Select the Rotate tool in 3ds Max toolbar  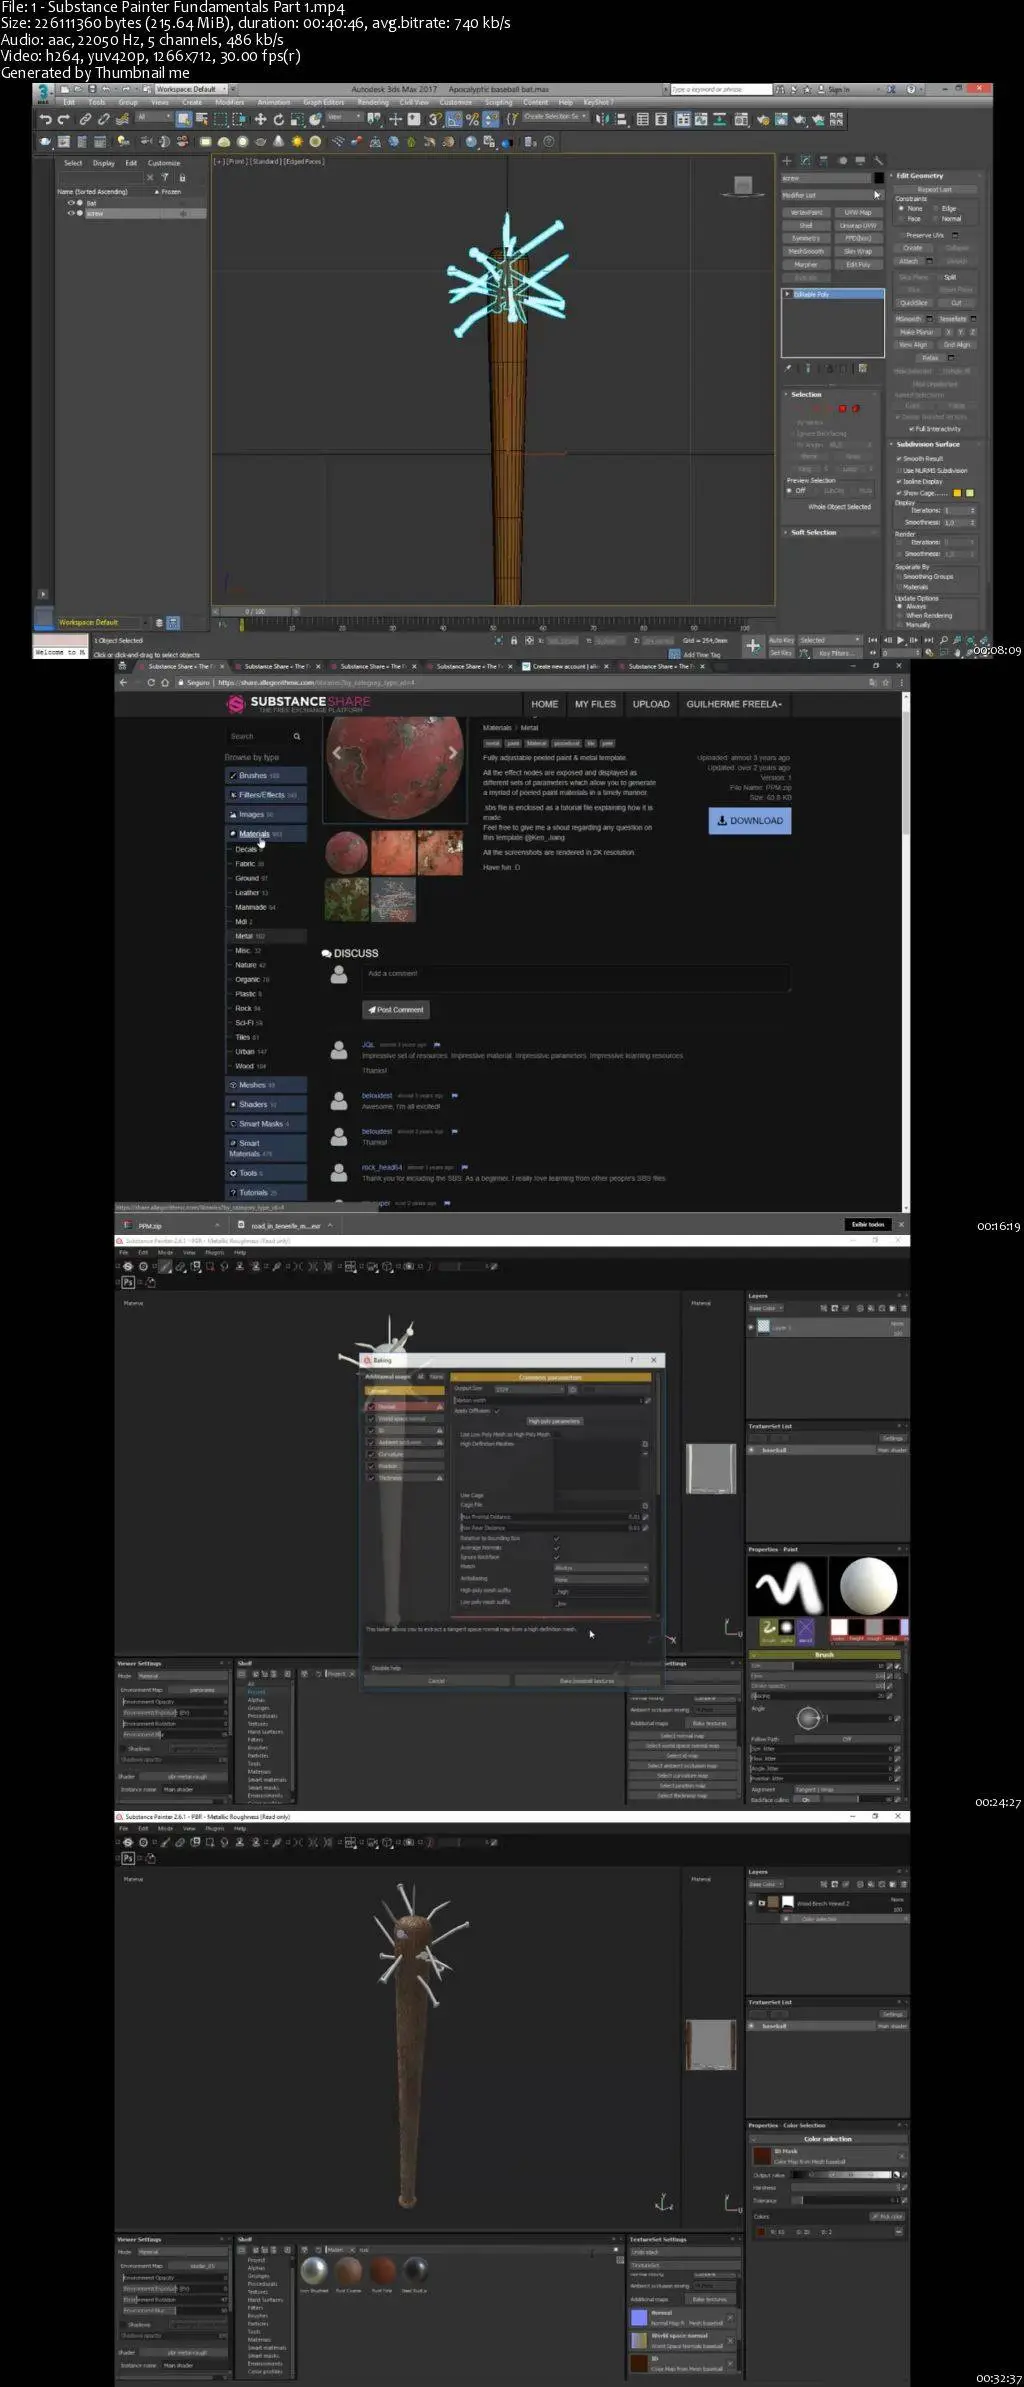click(277, 119)
